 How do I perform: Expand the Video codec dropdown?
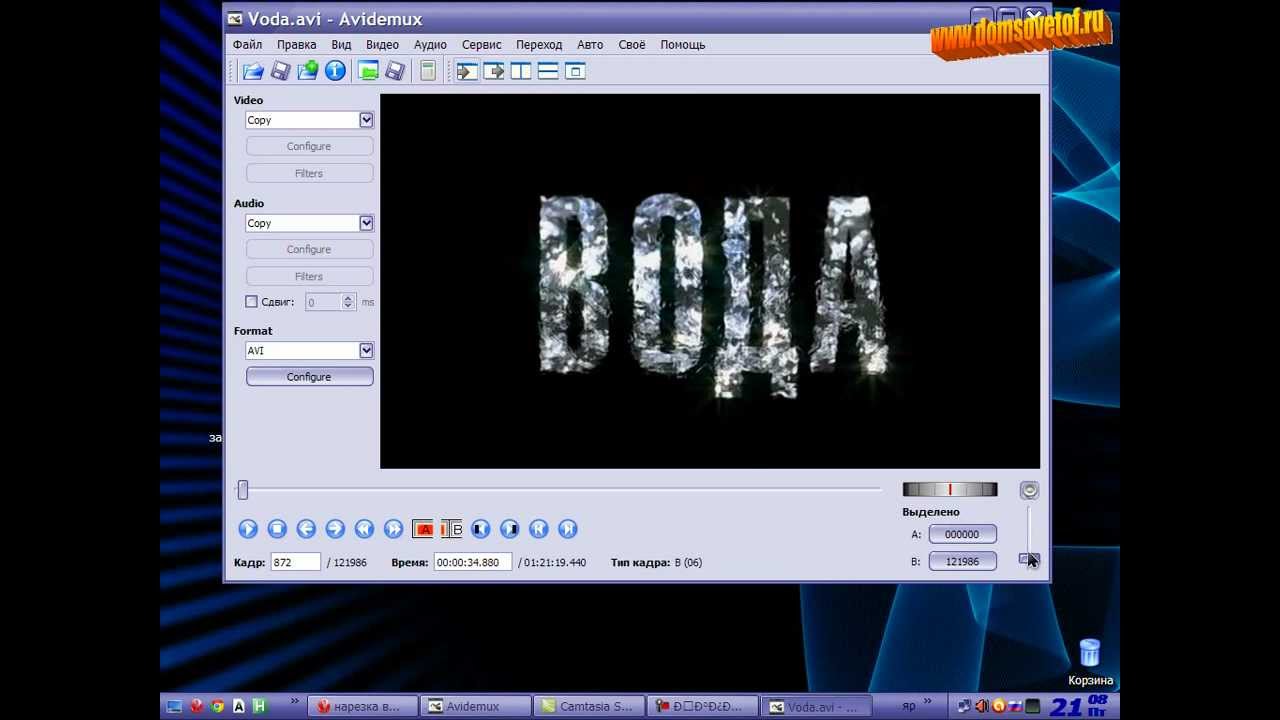click(x=366, y=120)
